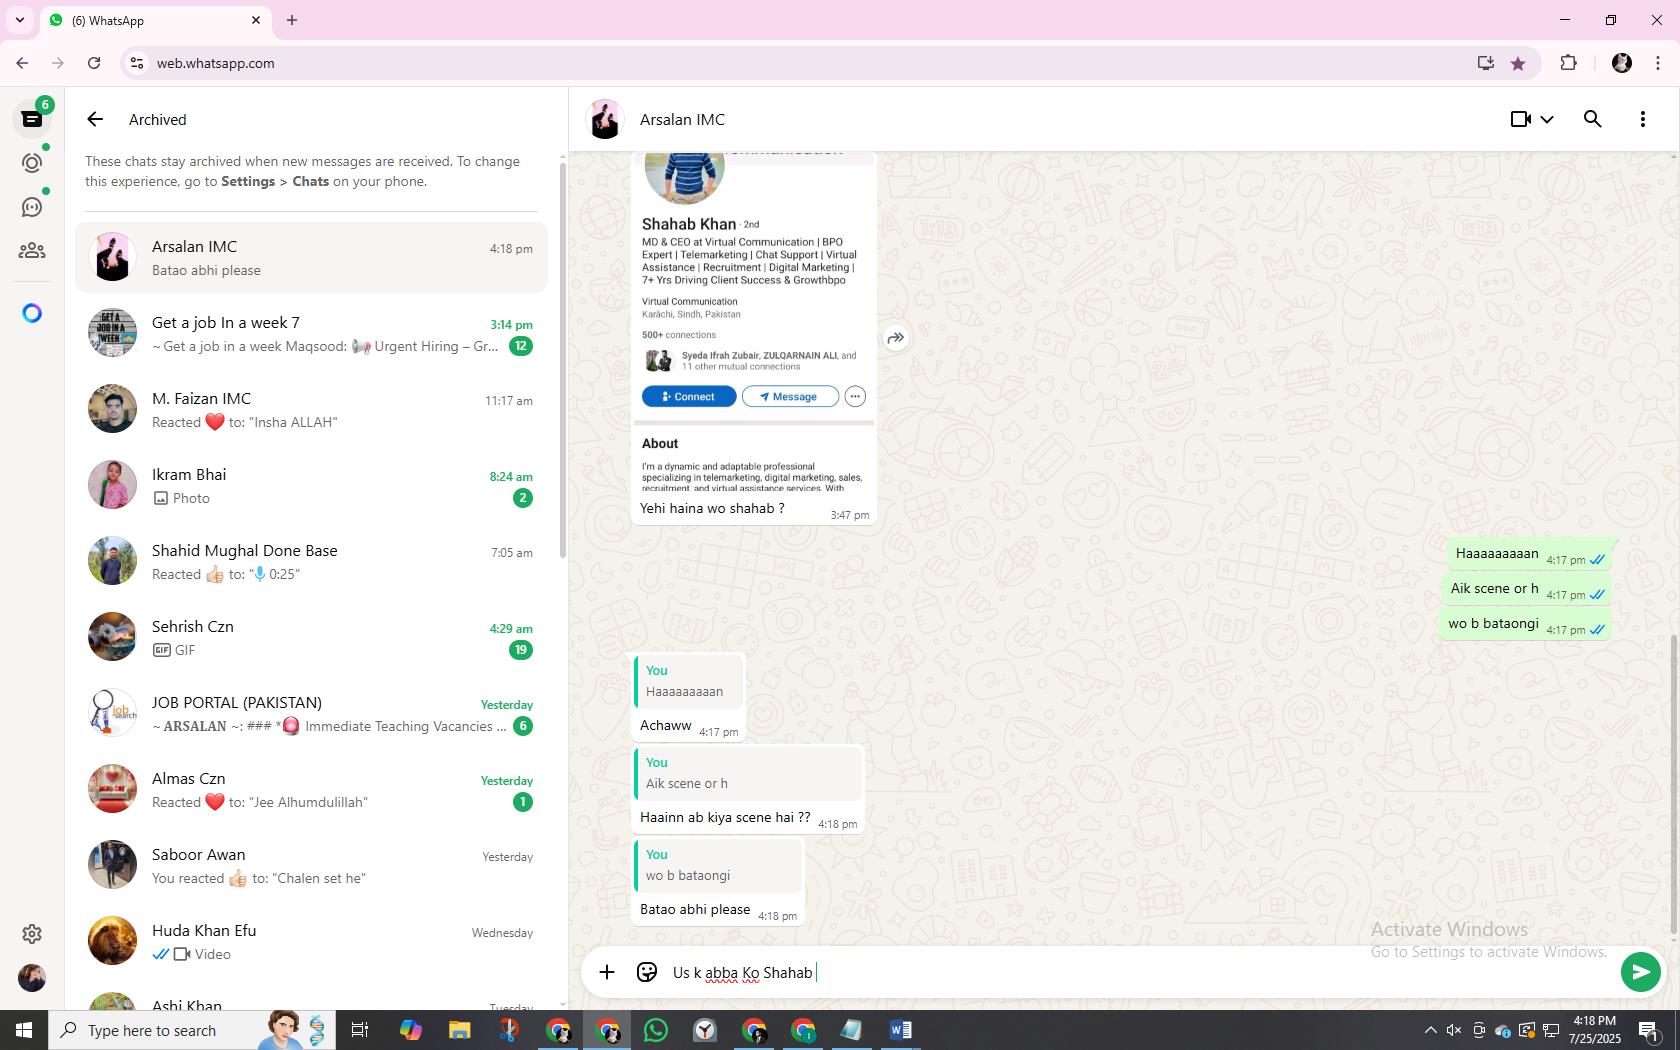Viewport: 1680px width, 1050px height.
Task: View site information icon in address bar
Action: 137,63
